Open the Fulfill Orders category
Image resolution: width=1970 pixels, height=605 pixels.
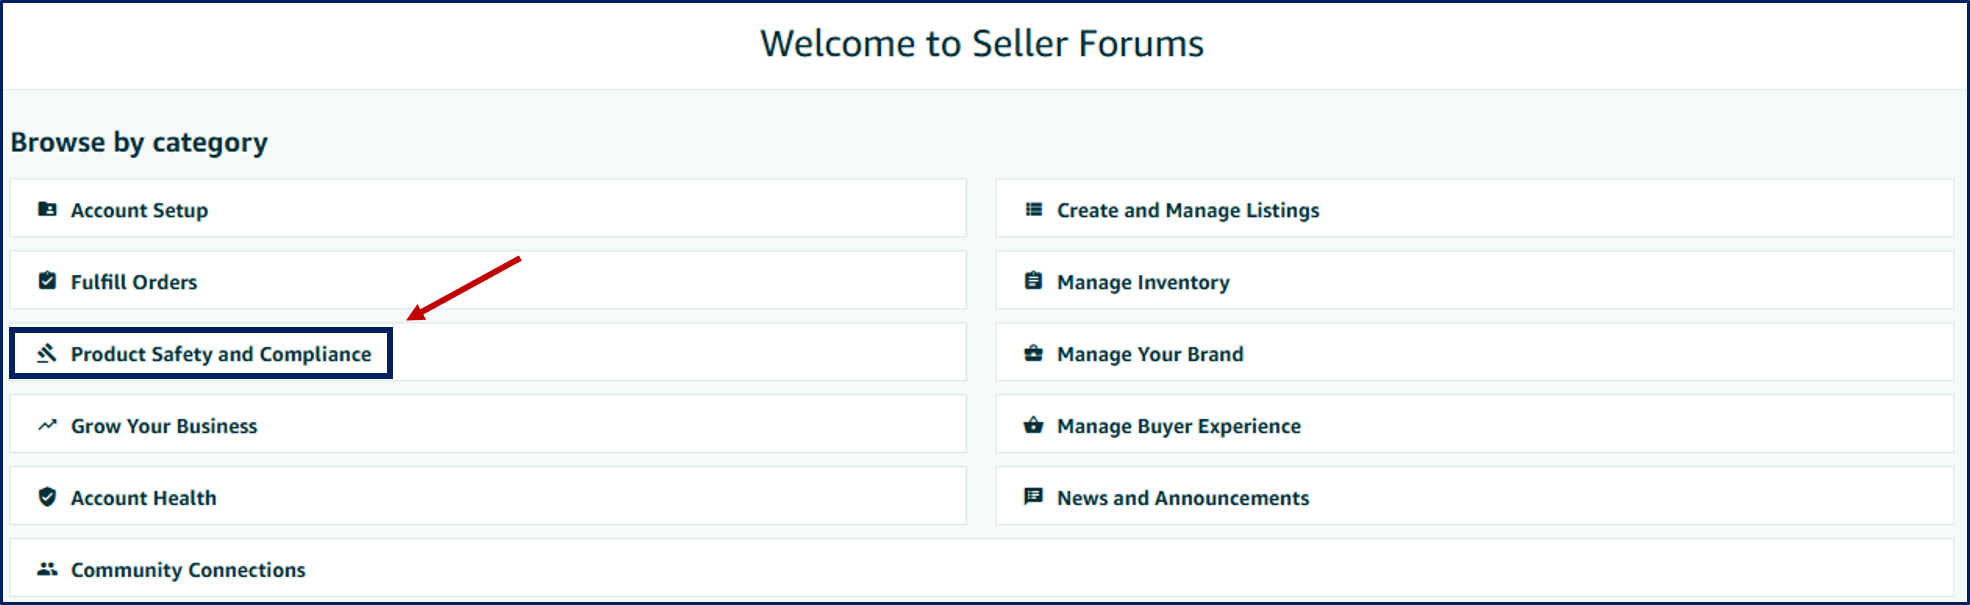(x=488, y=280)
